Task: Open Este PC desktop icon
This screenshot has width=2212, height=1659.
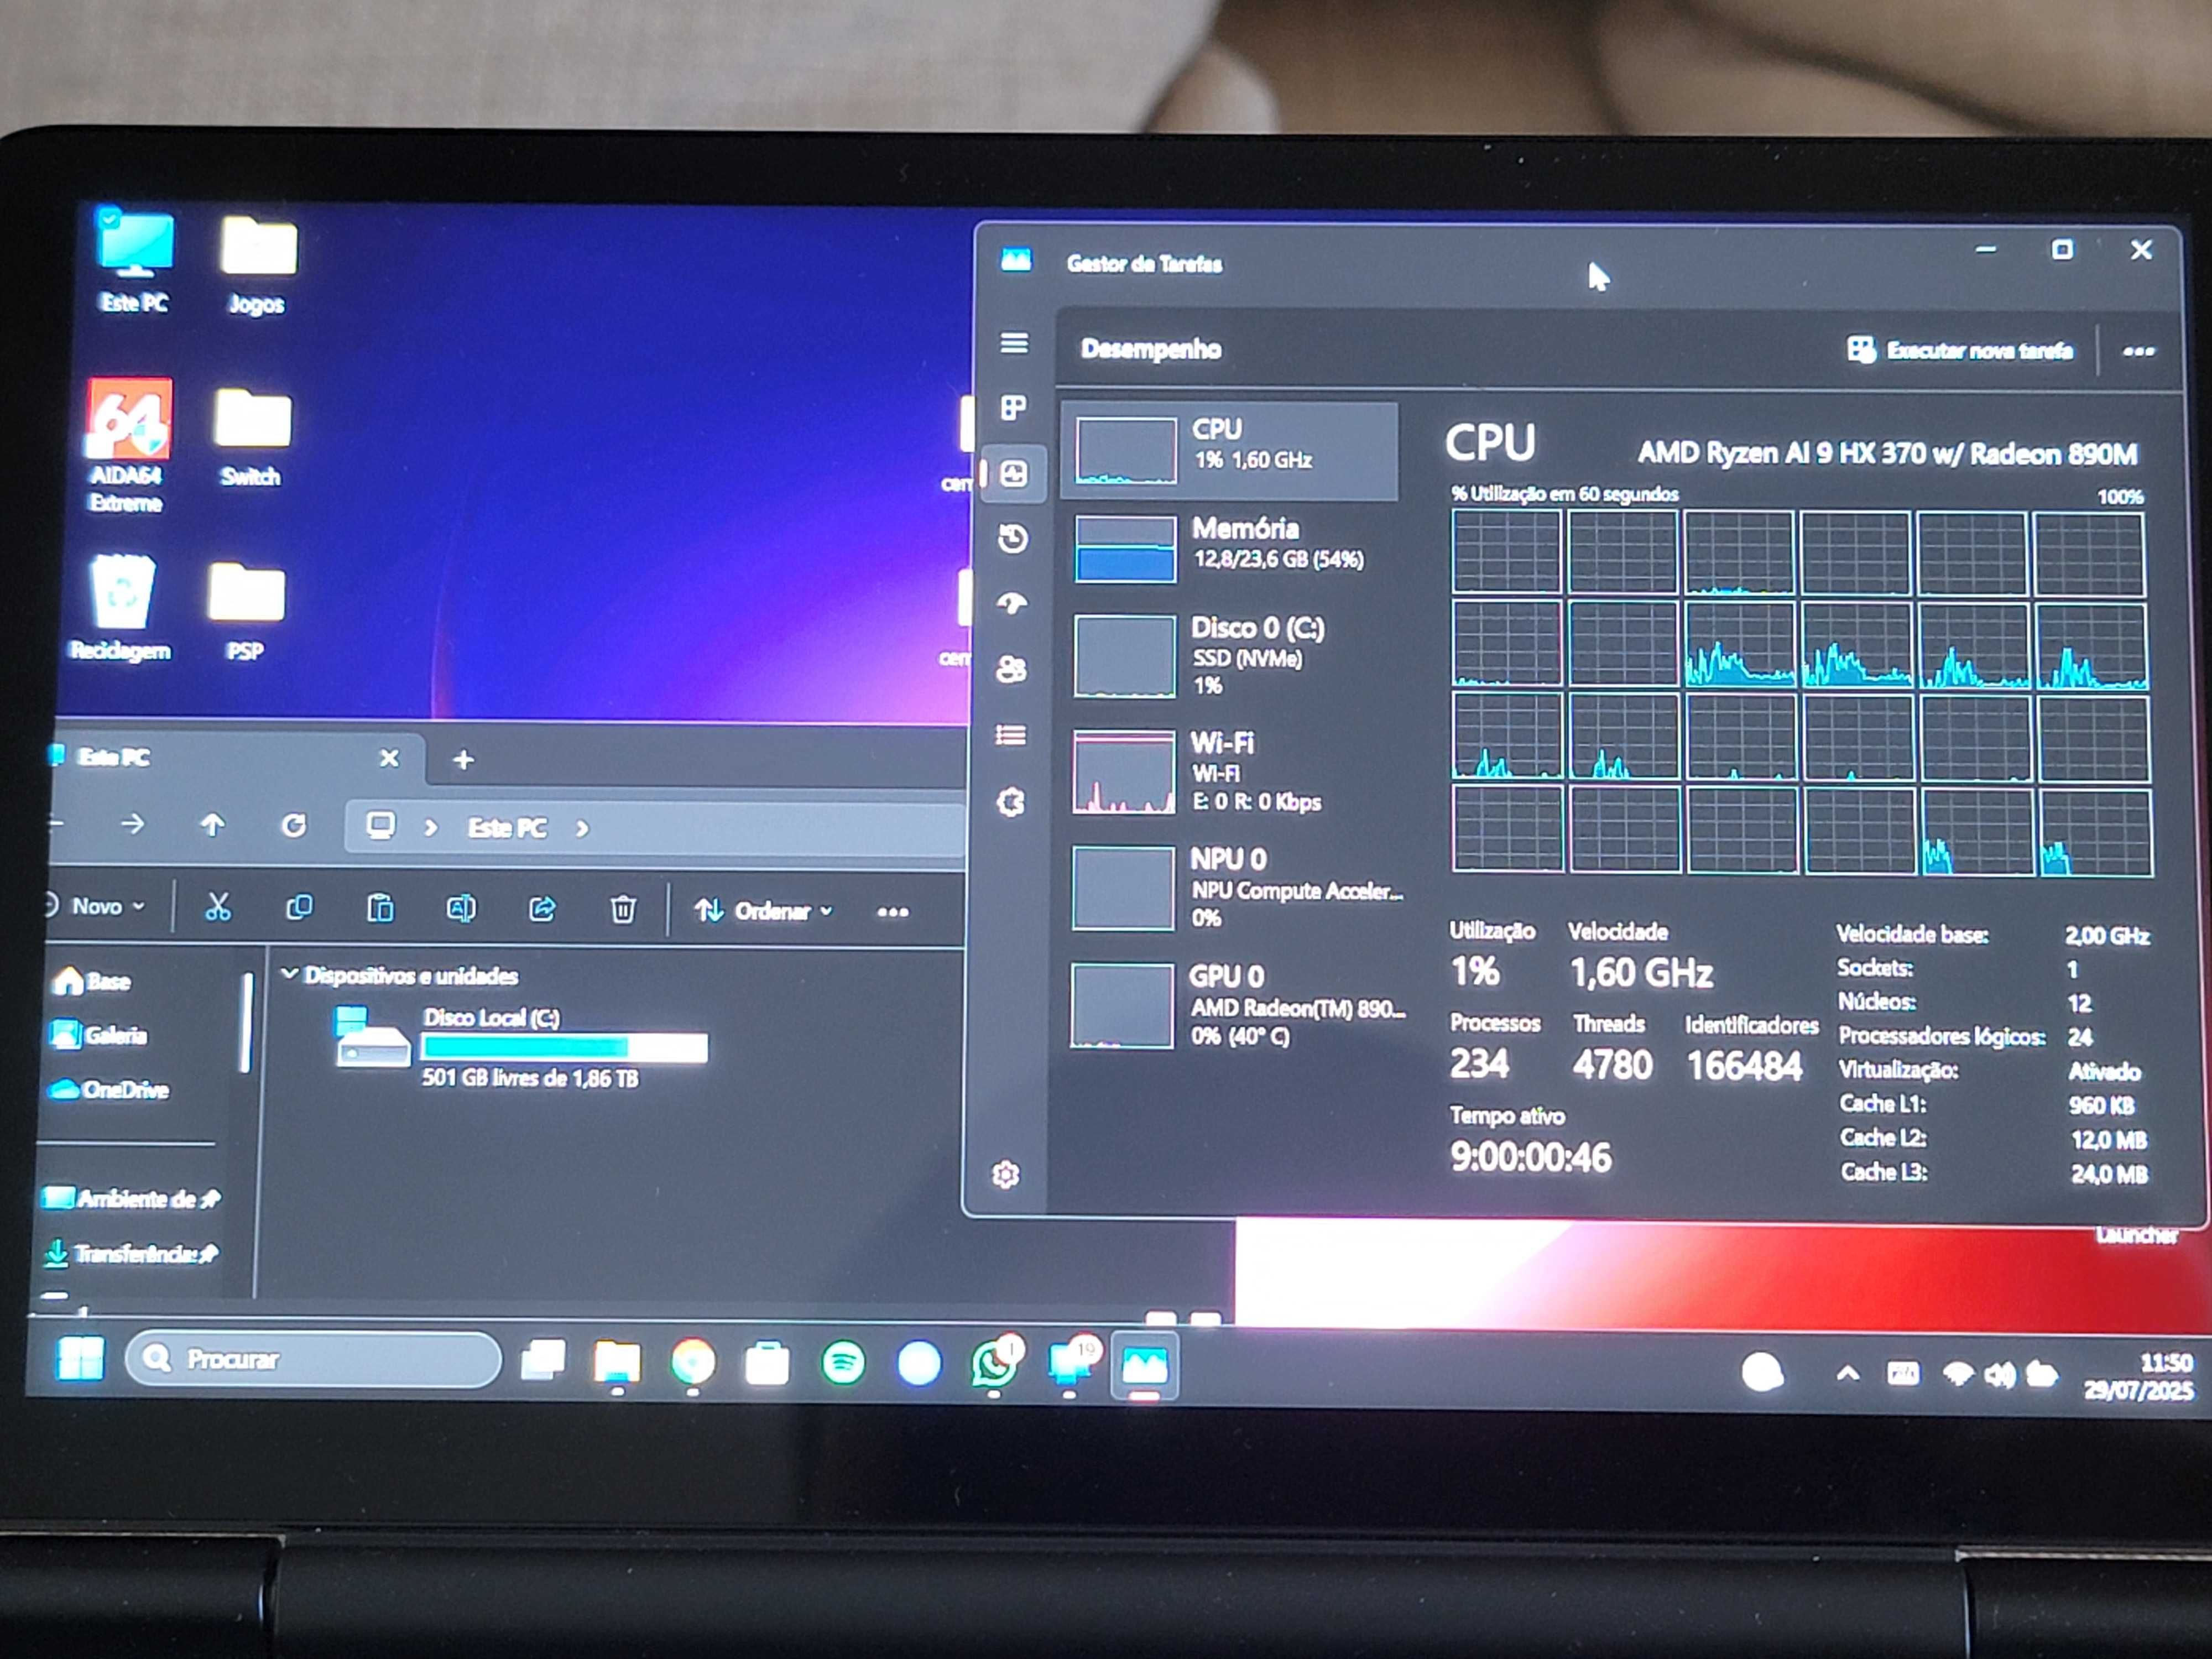Action: coord(134,261)
